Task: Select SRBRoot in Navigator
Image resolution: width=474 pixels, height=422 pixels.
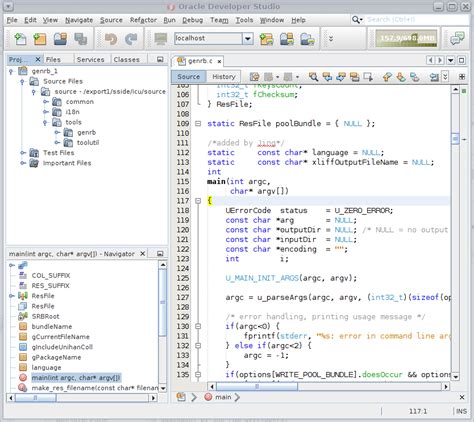Action: coord(45,316)
